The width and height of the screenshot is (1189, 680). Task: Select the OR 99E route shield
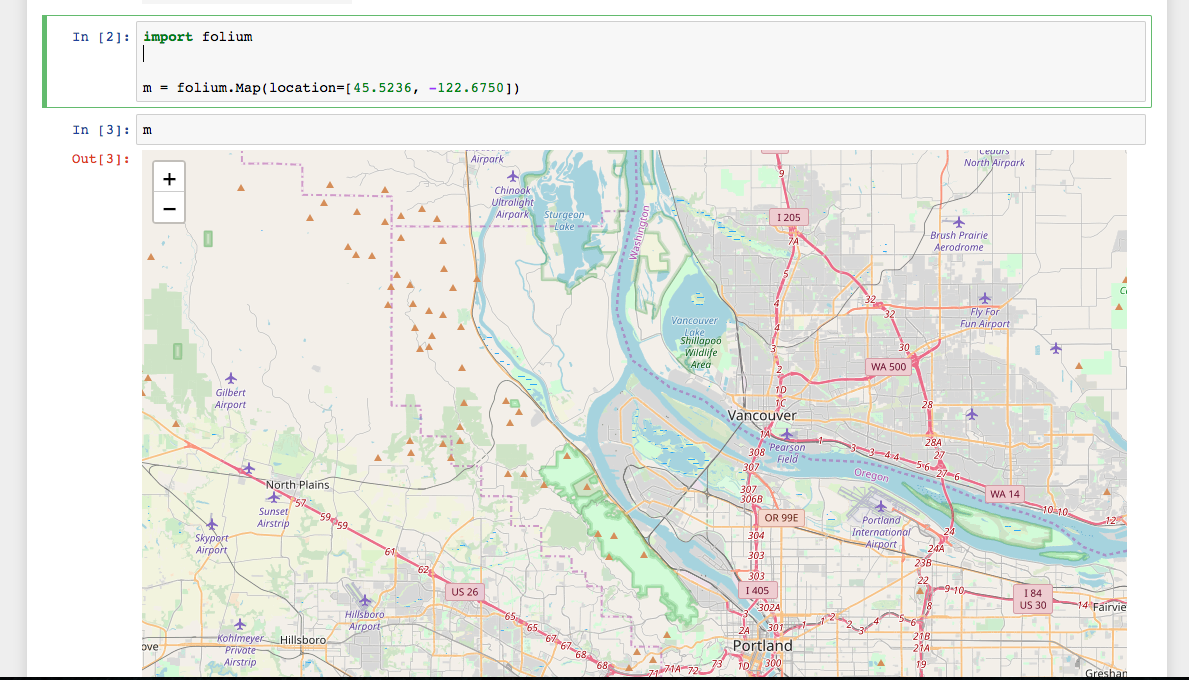tap(781, 519)
